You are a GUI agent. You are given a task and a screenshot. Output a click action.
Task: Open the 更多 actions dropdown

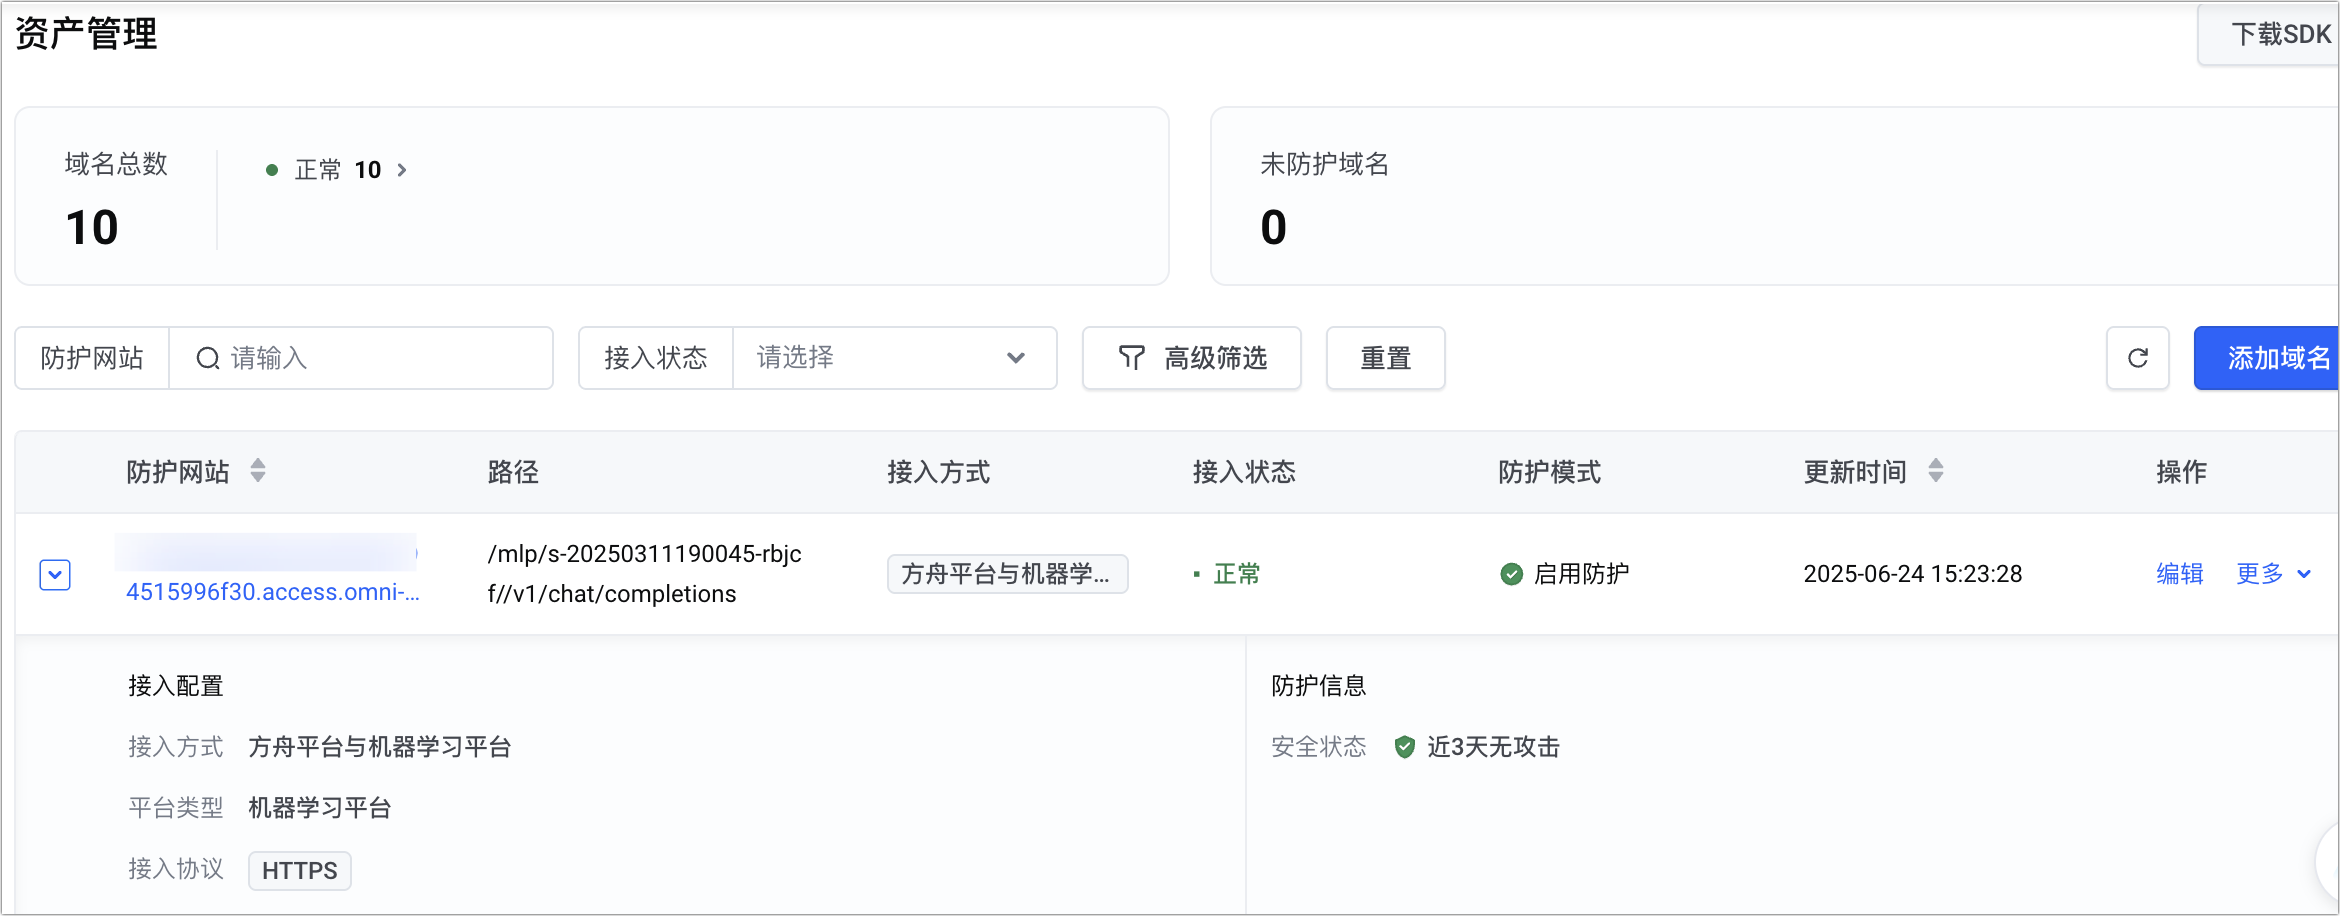[x=2274, y=574]
